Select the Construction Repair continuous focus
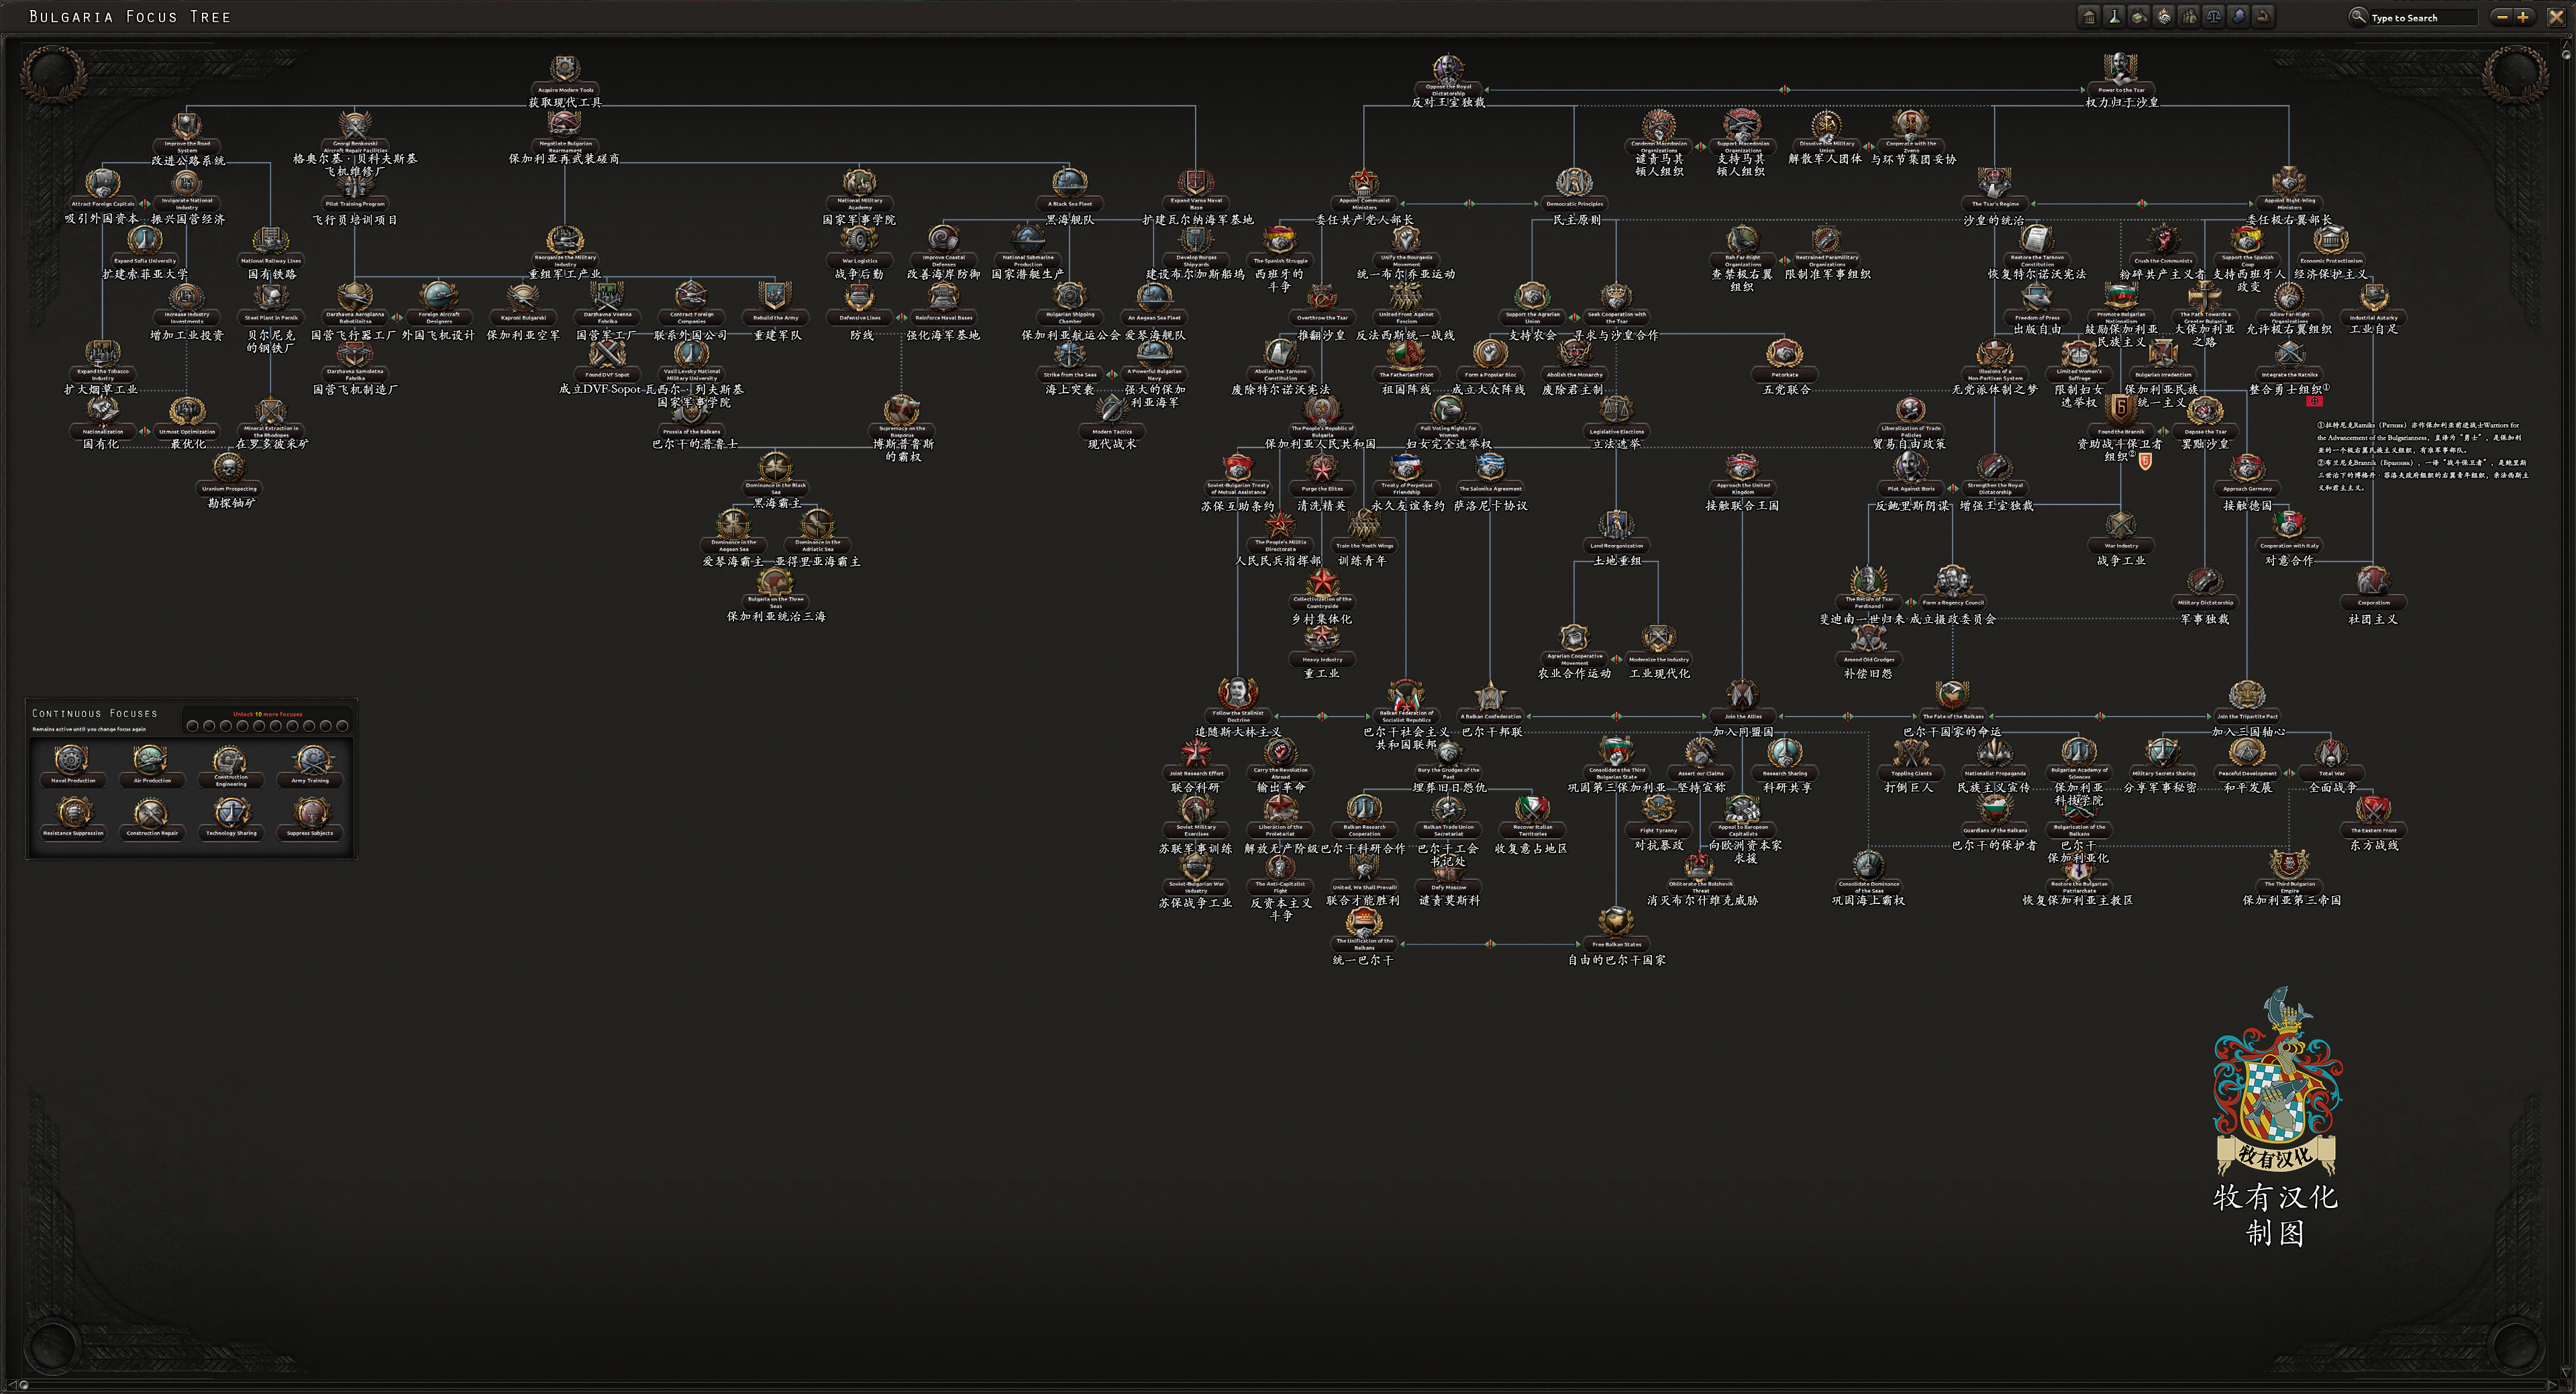Viewport: 2576px width, 1394px height. [152, 818]
